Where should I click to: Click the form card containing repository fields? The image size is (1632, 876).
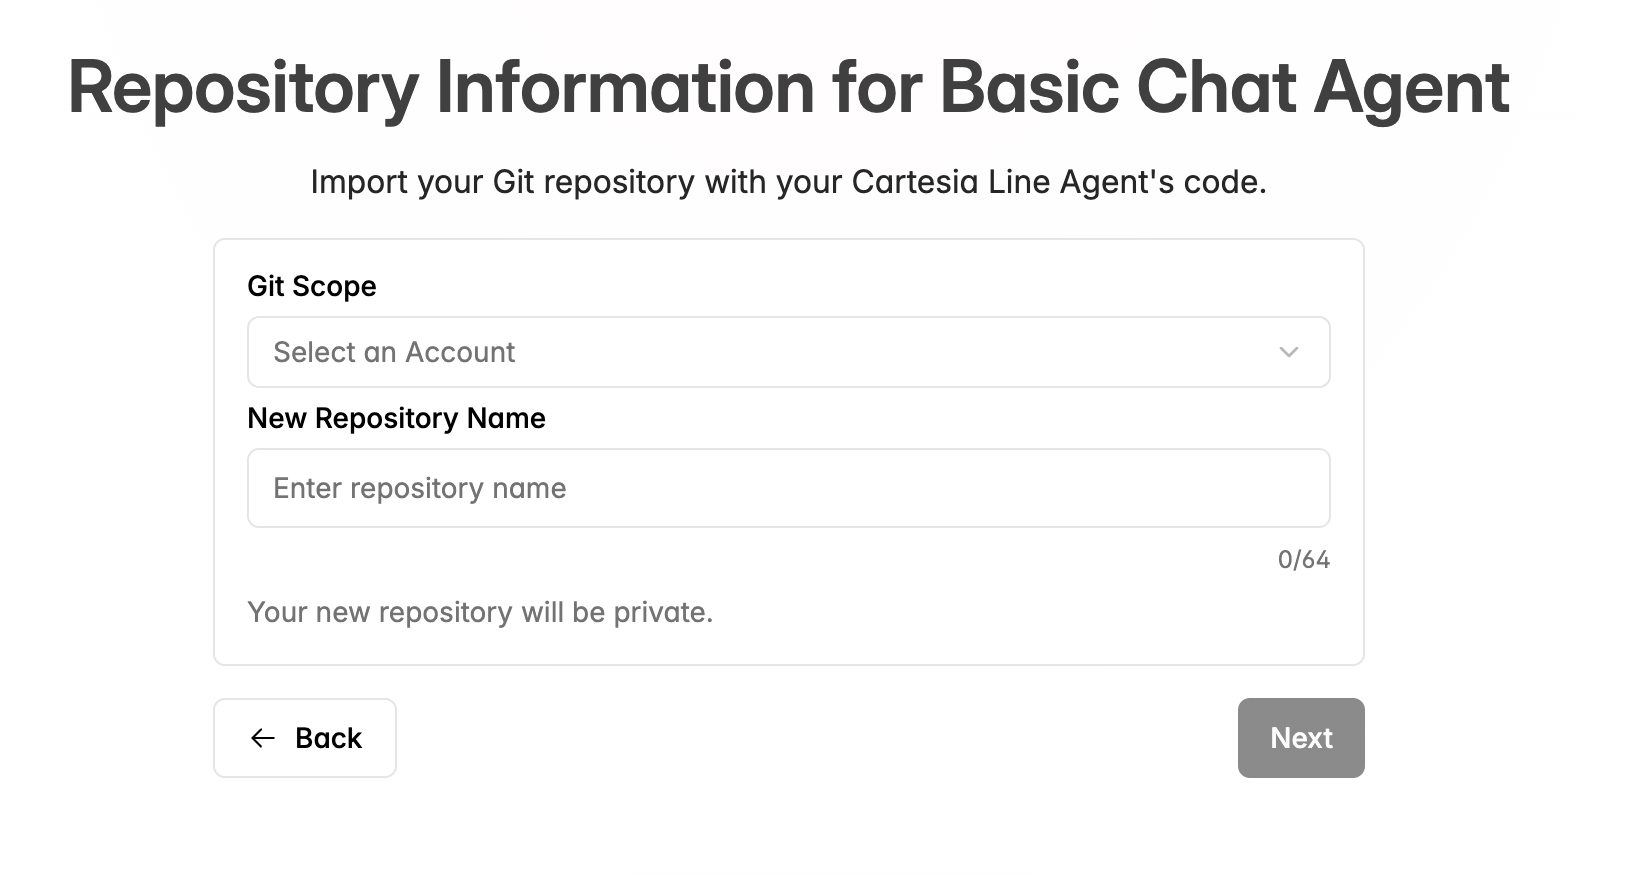pos(788,450)
